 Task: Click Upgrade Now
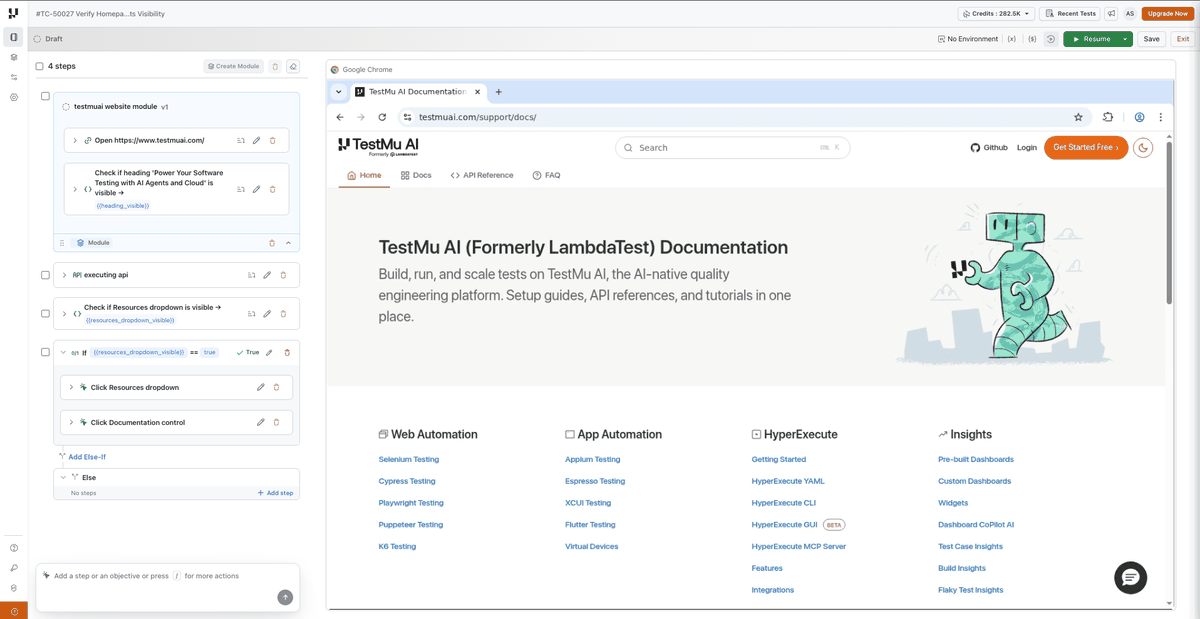[1168, 14]
